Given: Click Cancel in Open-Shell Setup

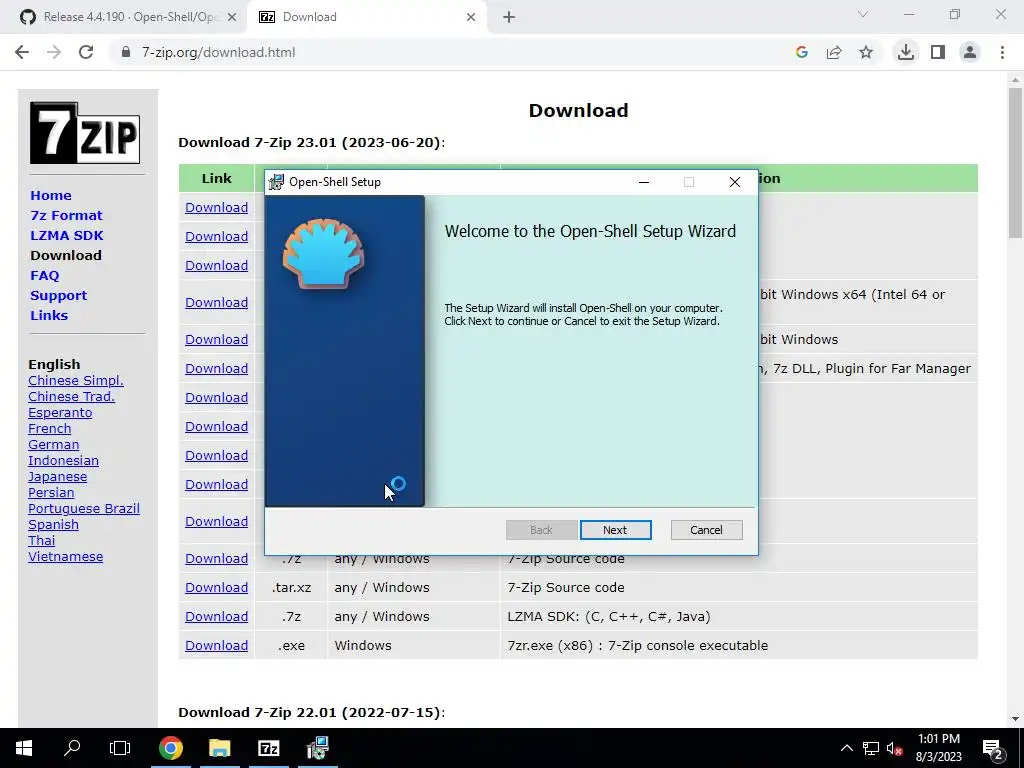Looking at the screenshot, I should 707,530.
